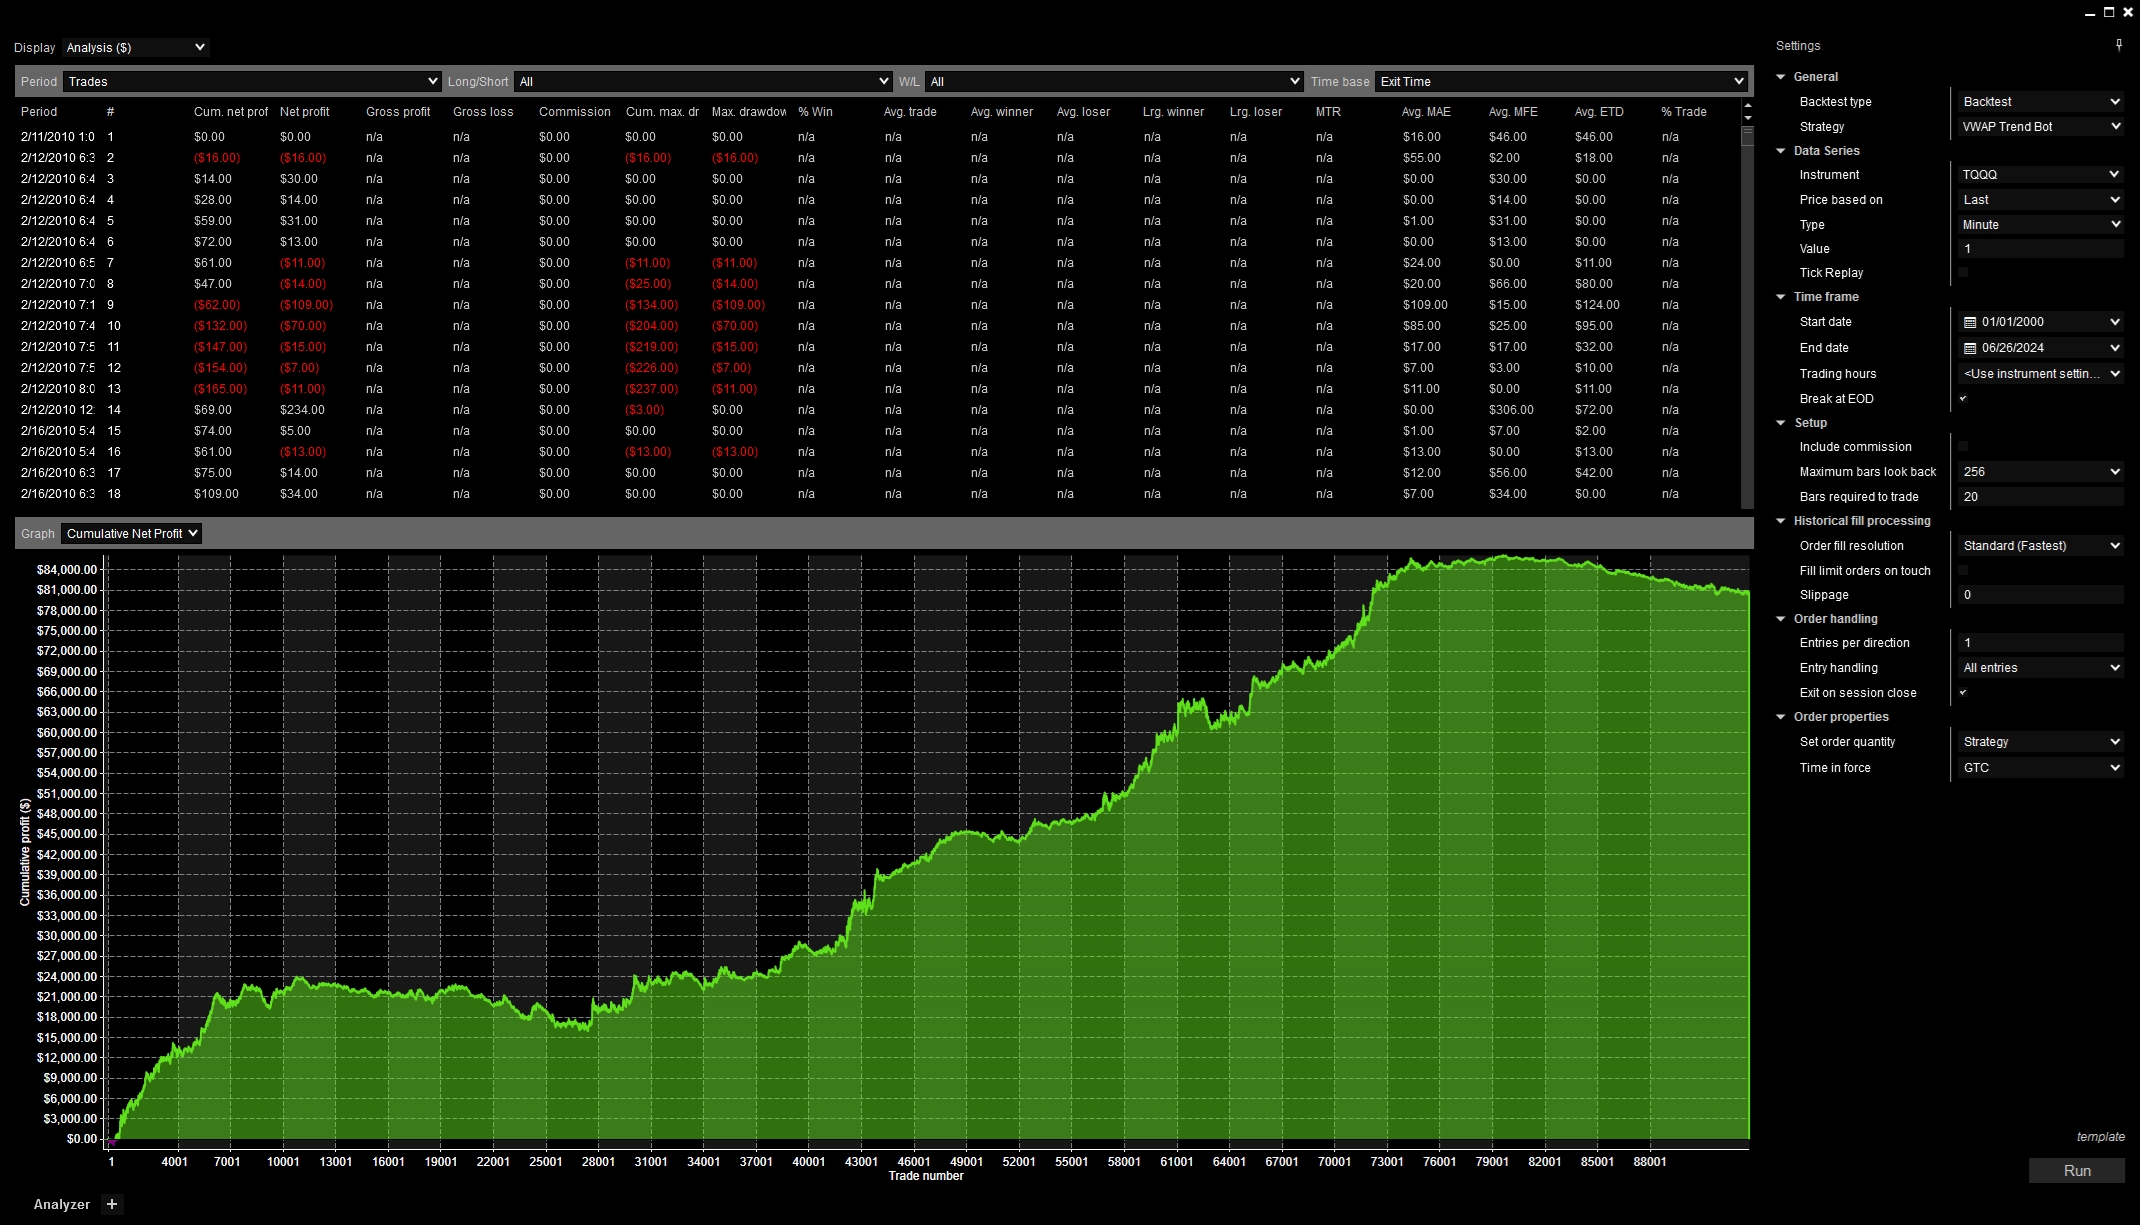Click the Bars required to trade field
The height and width of the screenshot is (1225, 2140).
[x=2041, y=496]
